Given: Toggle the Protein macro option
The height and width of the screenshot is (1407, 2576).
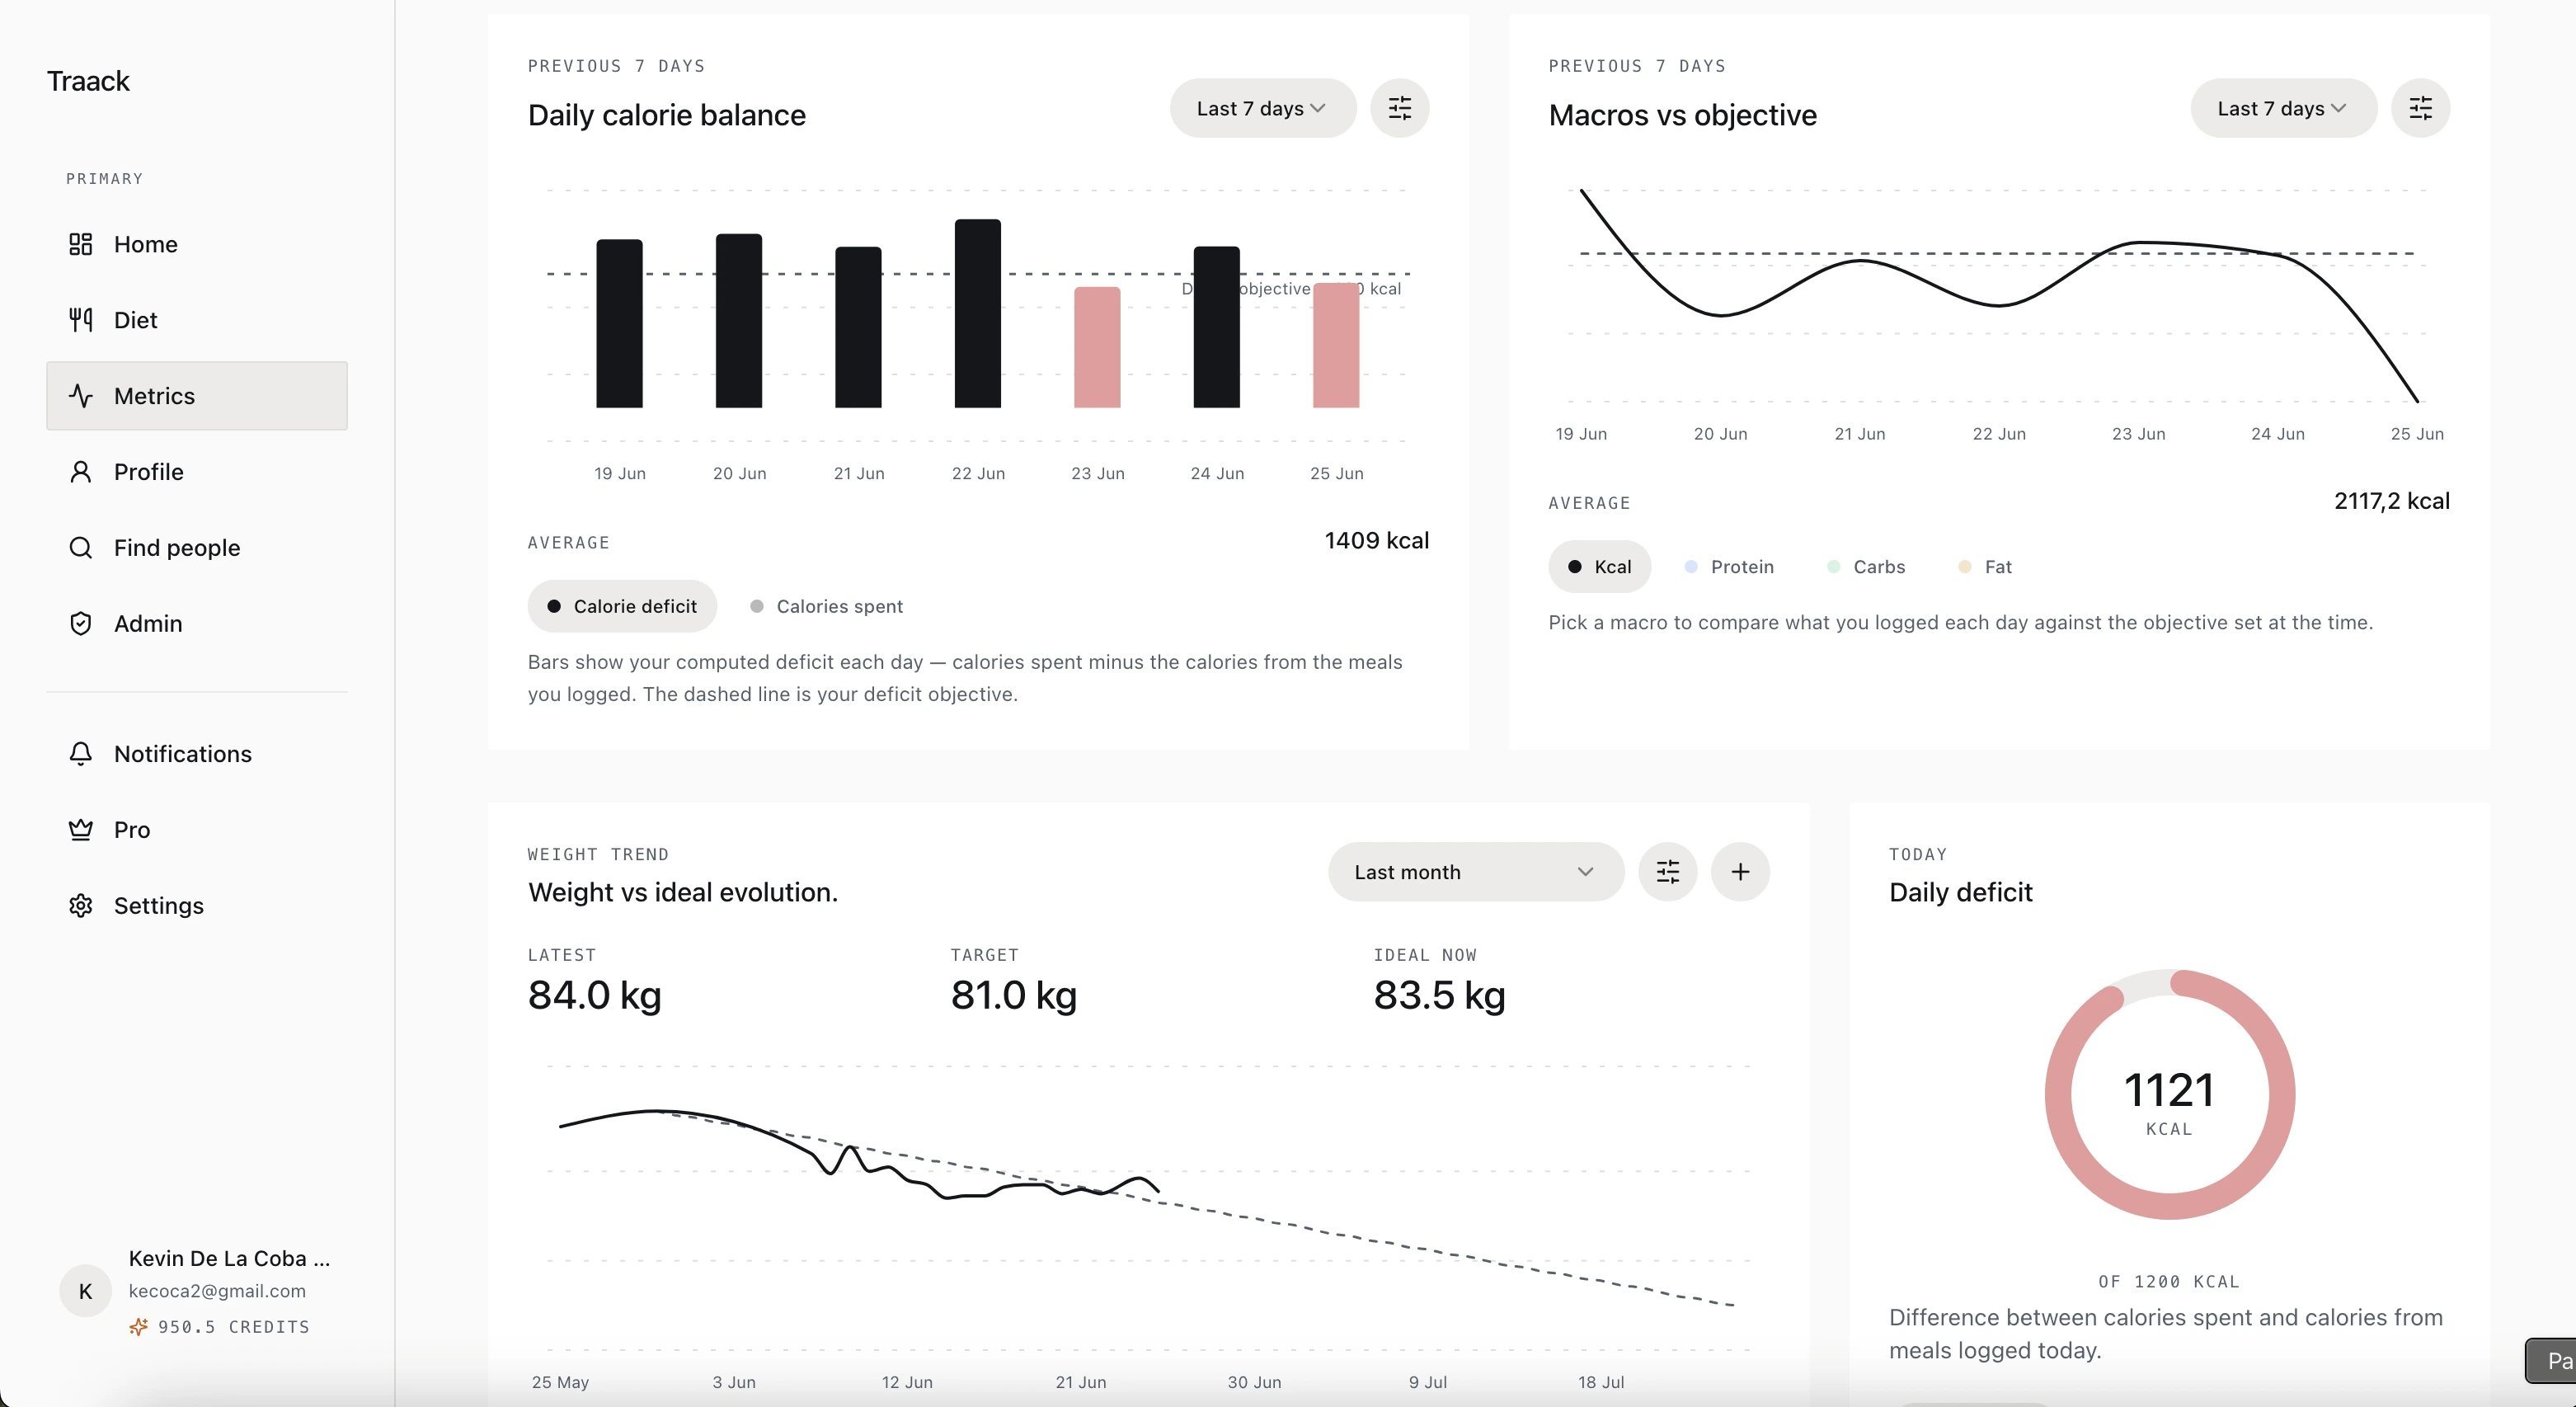Looking at the screenshot, I should (x=1729, y=567).
